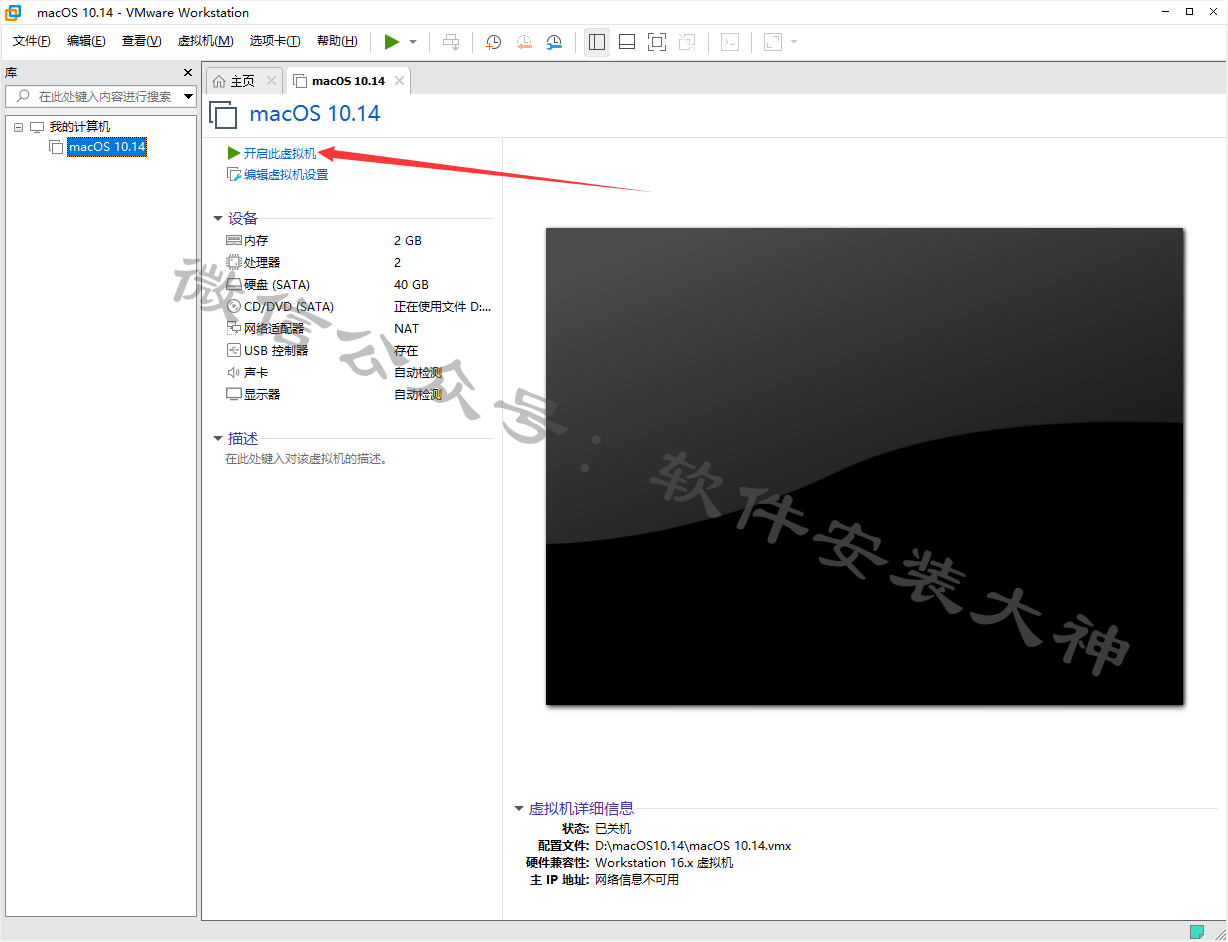Open the snapshot manager icon
This screenshot has height=942, width=1228.
[554, 42]
